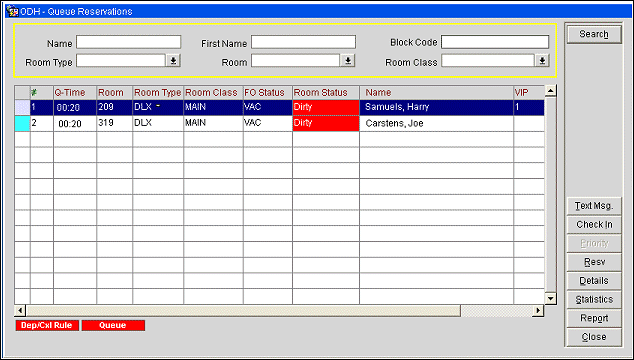Viewport: 634px width, 360px height.
Task: Focus the Name search field
Action: click(129, 42)
